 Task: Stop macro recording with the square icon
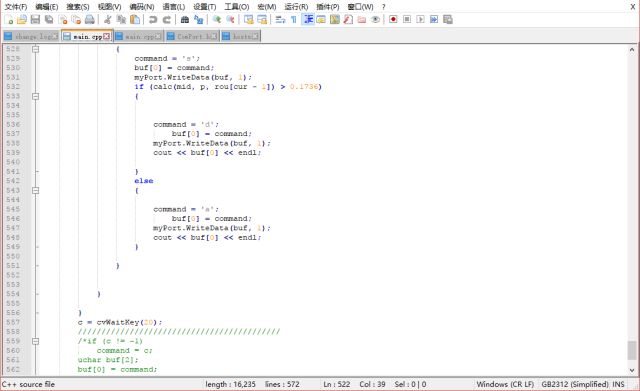pos(407,20)
